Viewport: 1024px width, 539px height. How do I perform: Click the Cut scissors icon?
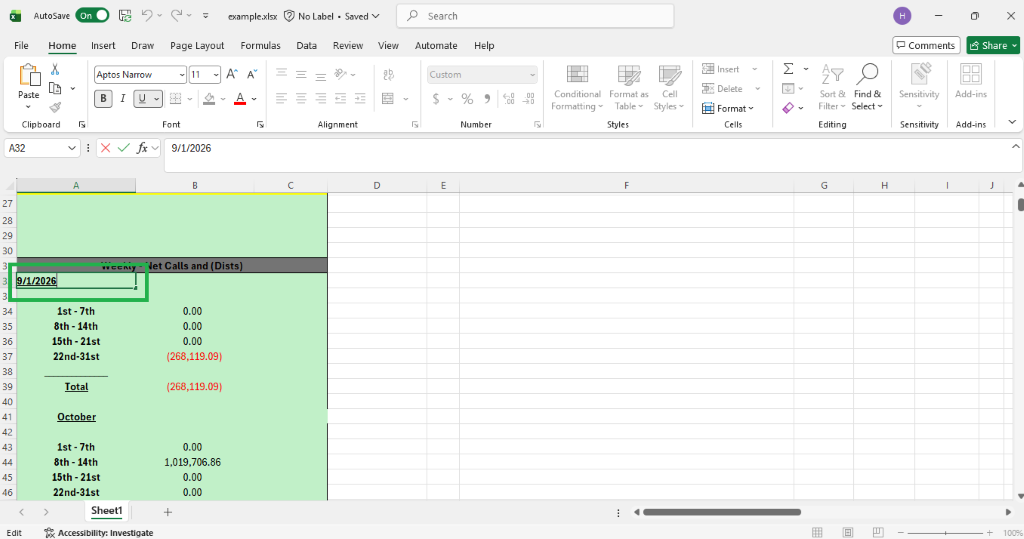point(55,69)
